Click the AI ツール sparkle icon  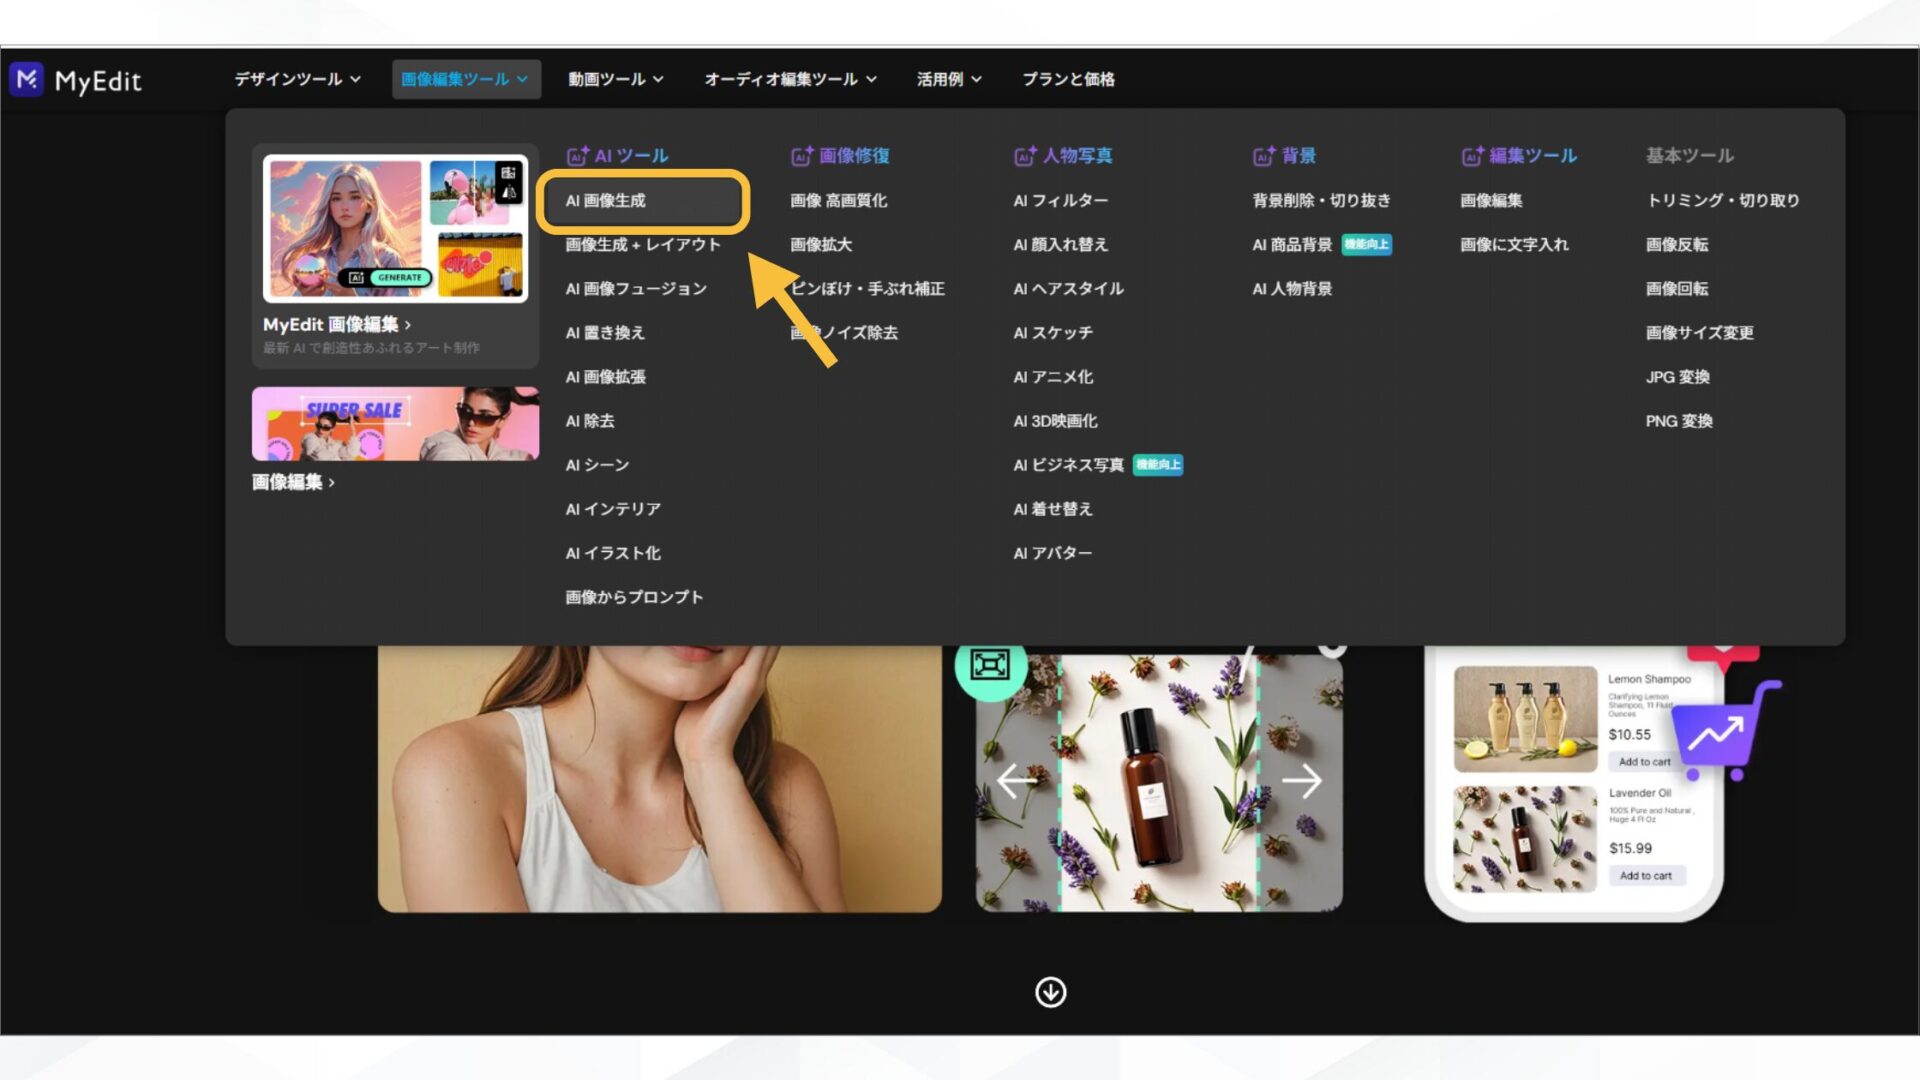578,155
